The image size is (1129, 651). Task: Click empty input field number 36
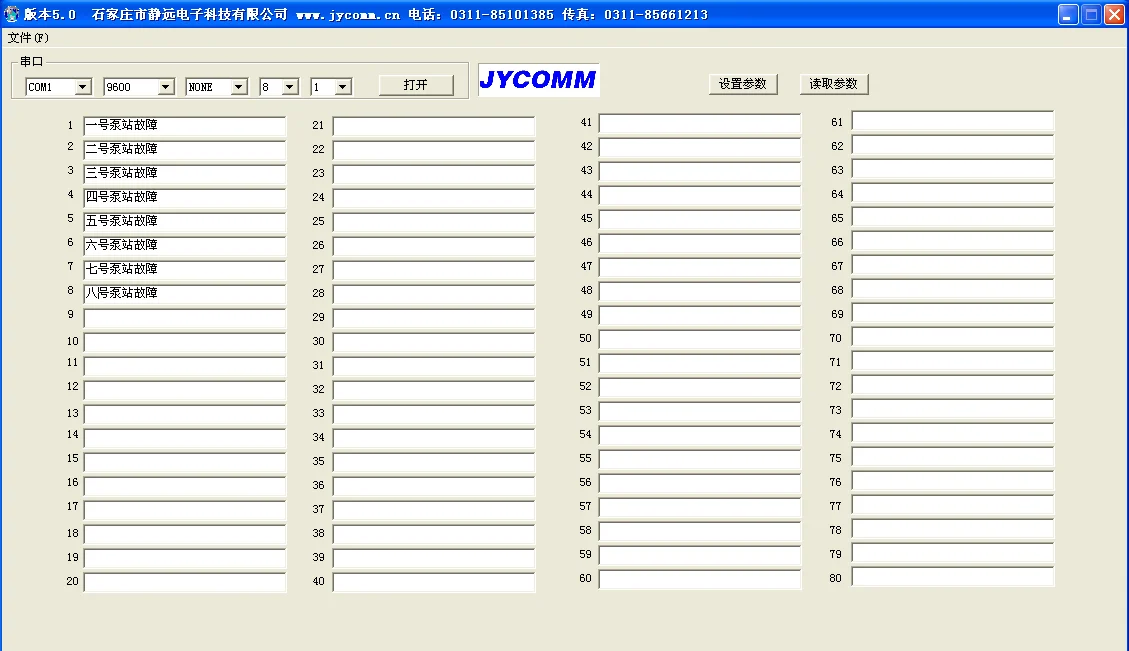(x=433, y=486)
